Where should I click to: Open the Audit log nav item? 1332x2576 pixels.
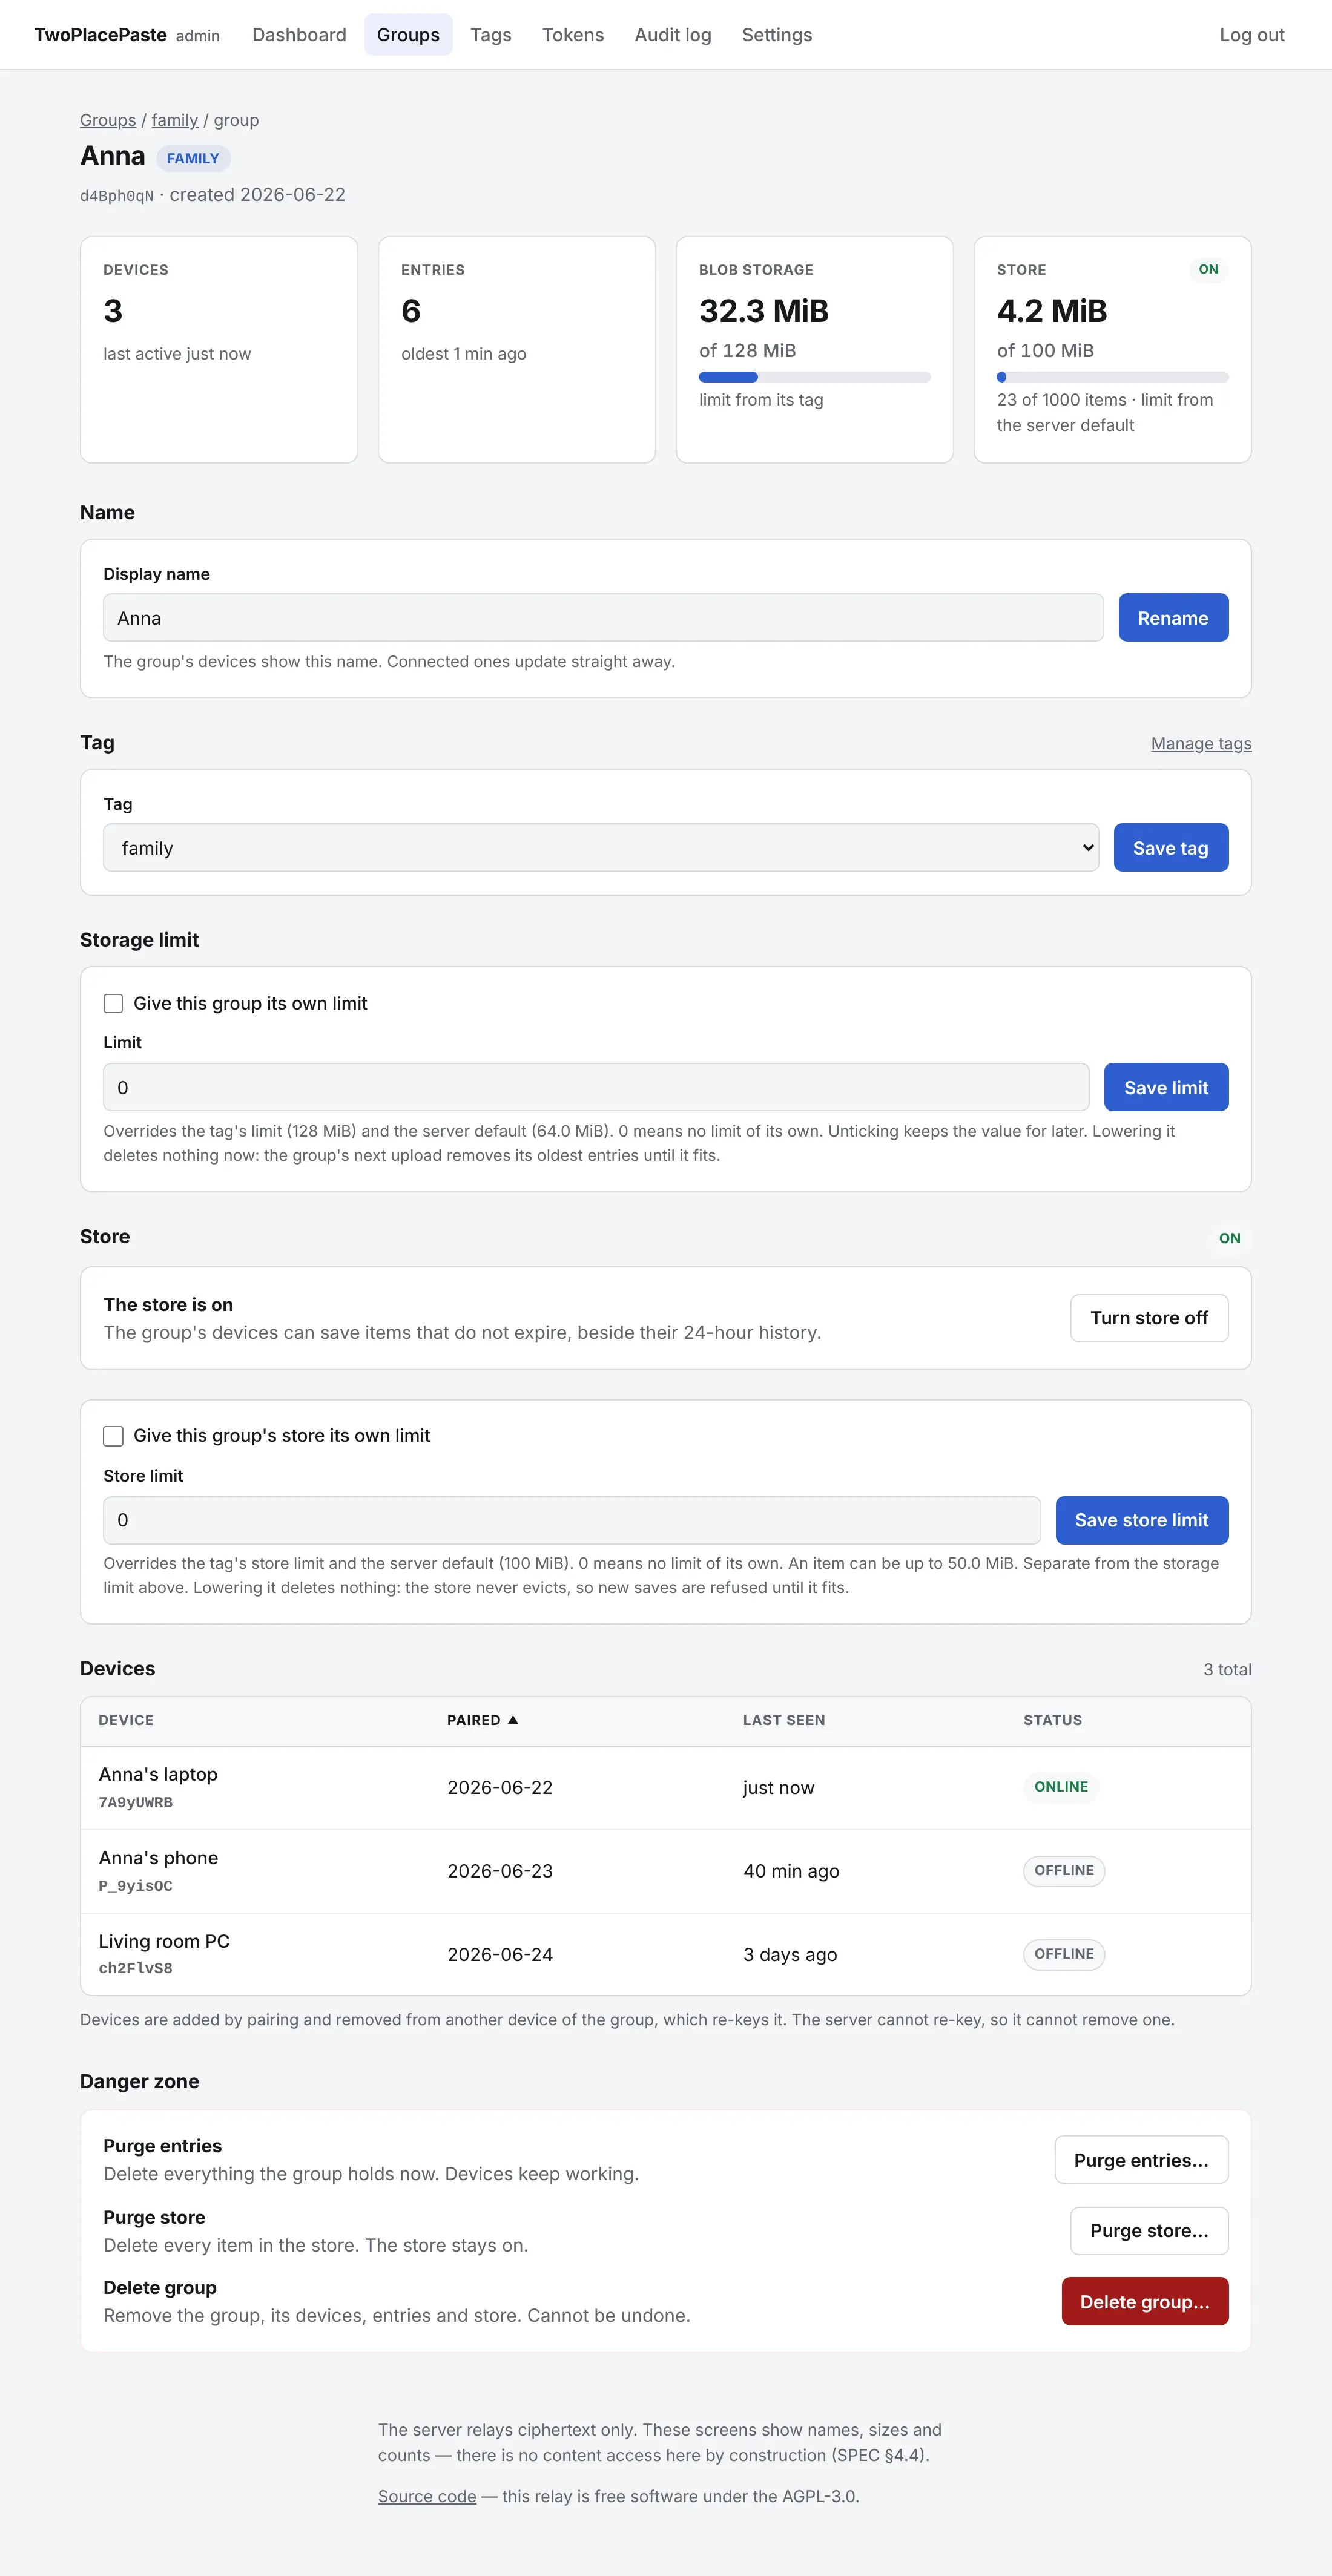pyautogui.click(x=673, y=35)
